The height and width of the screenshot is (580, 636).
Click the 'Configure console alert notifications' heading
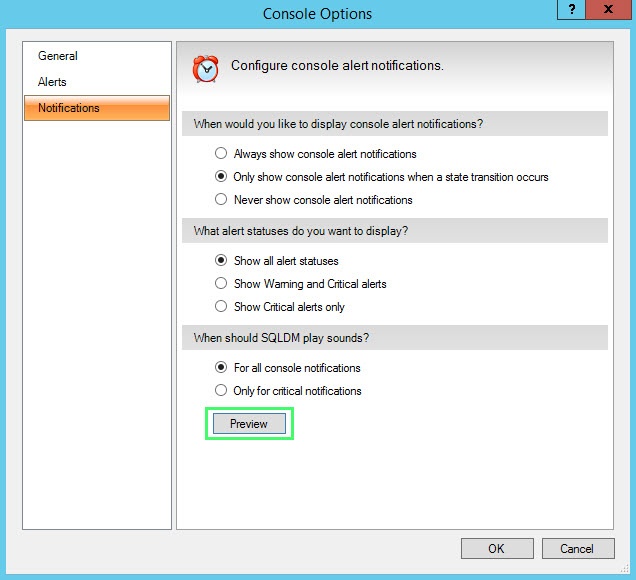click(x=337, y=66)
